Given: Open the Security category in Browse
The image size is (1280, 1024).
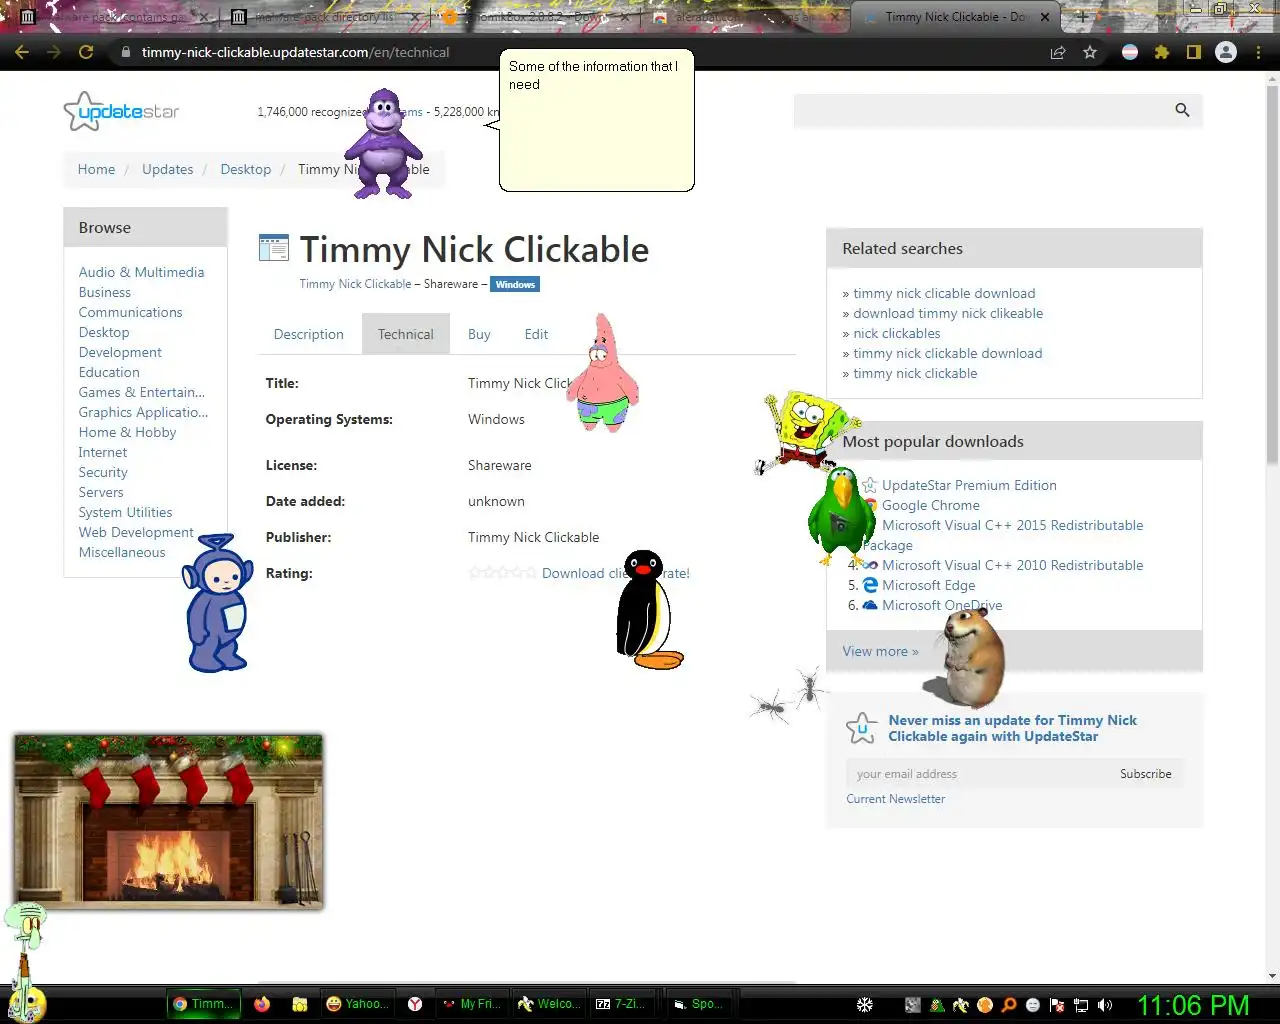Looking at the screenshot, I should (103, 472).
